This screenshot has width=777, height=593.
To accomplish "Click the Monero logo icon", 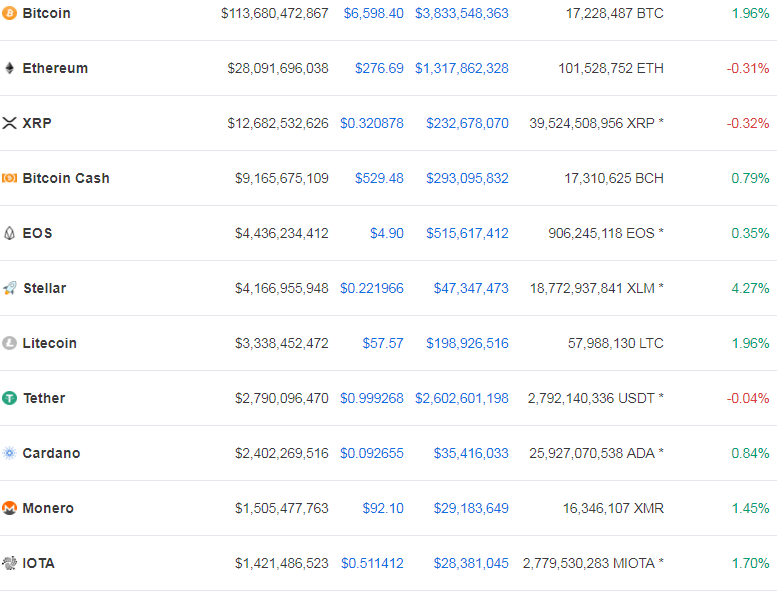I will 9,508.
